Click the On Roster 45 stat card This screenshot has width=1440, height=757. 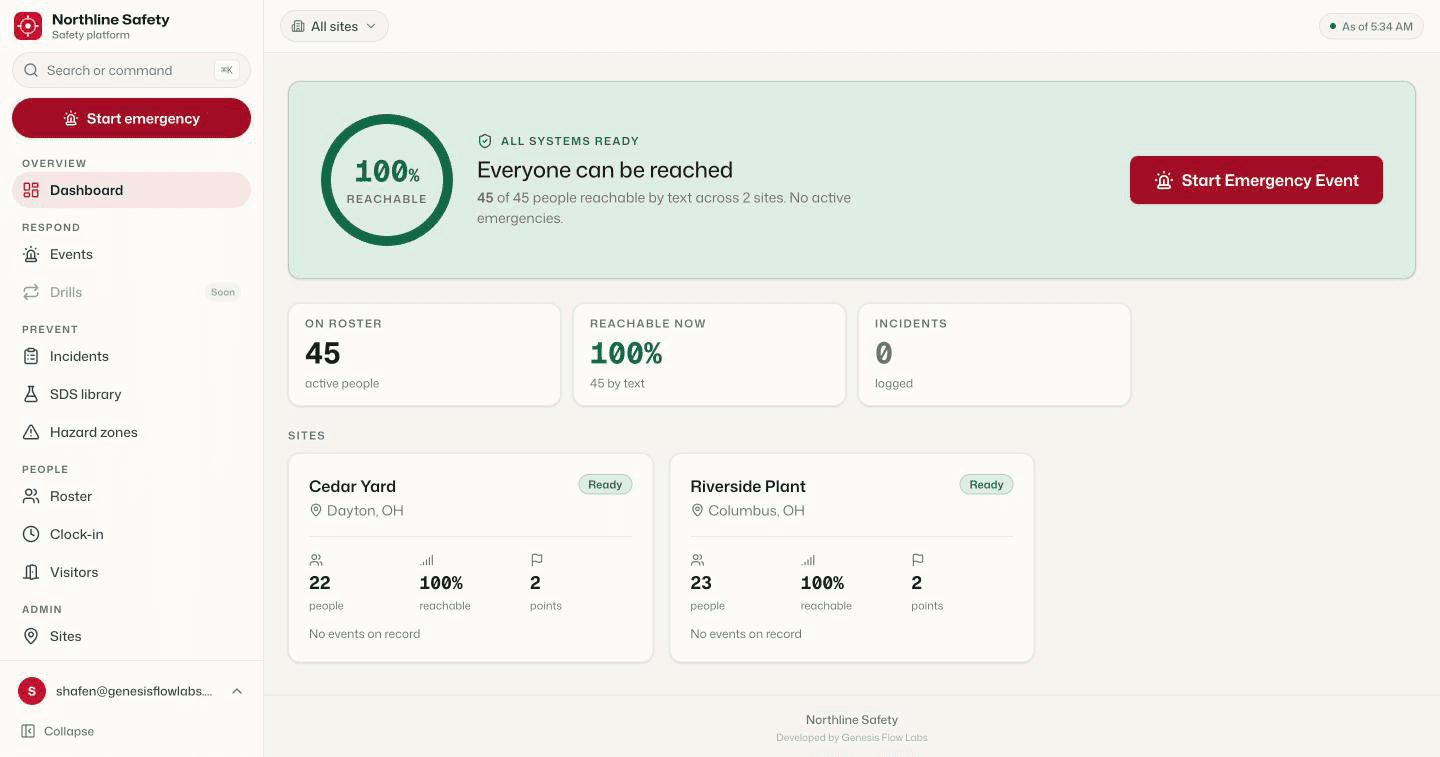[x=424, y=355]
